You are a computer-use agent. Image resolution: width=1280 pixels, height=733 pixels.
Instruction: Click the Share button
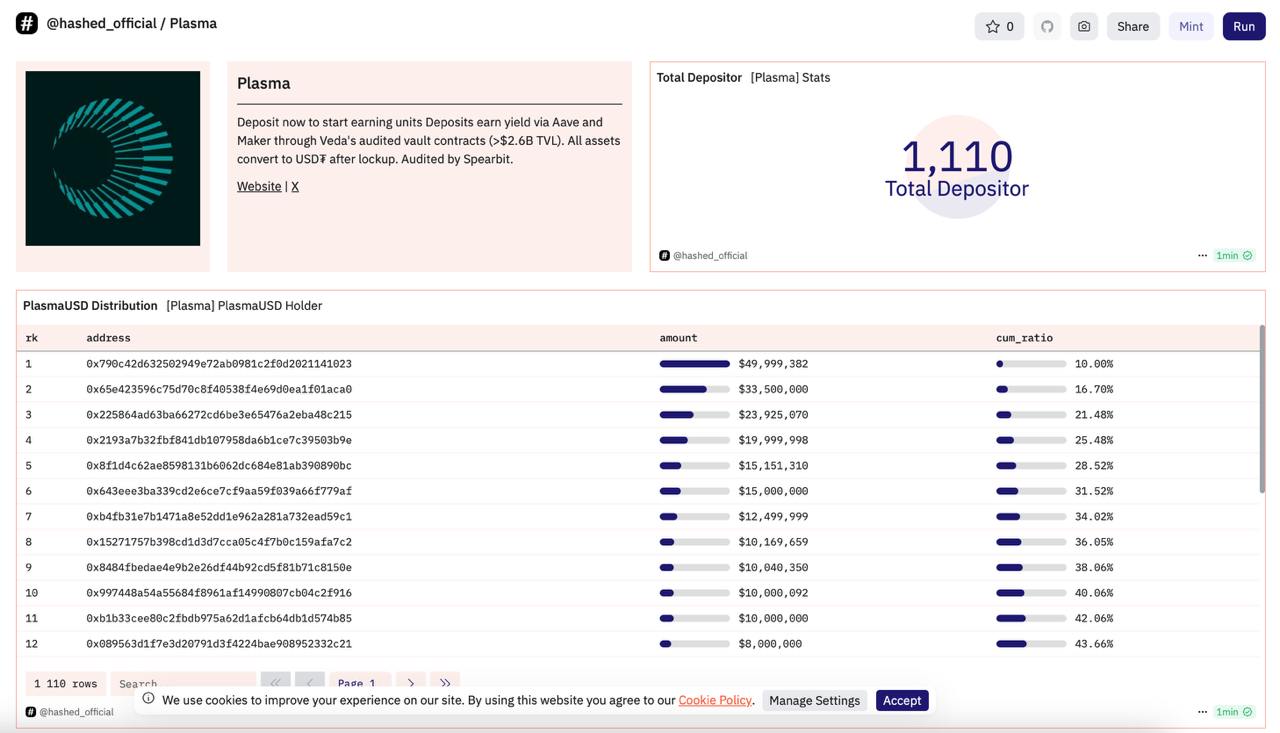[1133, 26]
